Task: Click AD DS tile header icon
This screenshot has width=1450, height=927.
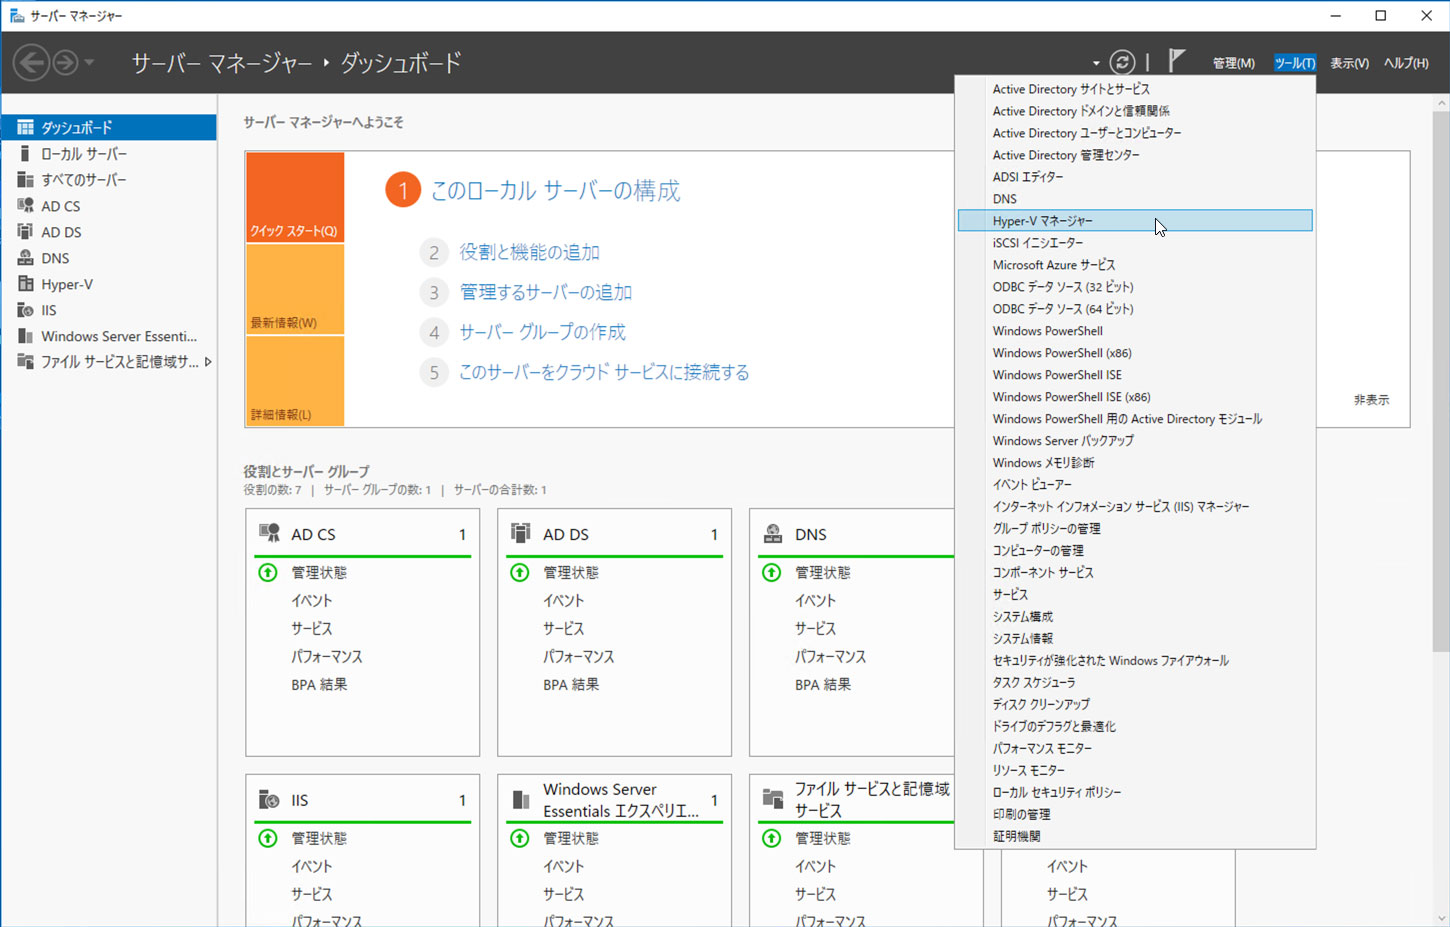Action: [x=521, y=533]
